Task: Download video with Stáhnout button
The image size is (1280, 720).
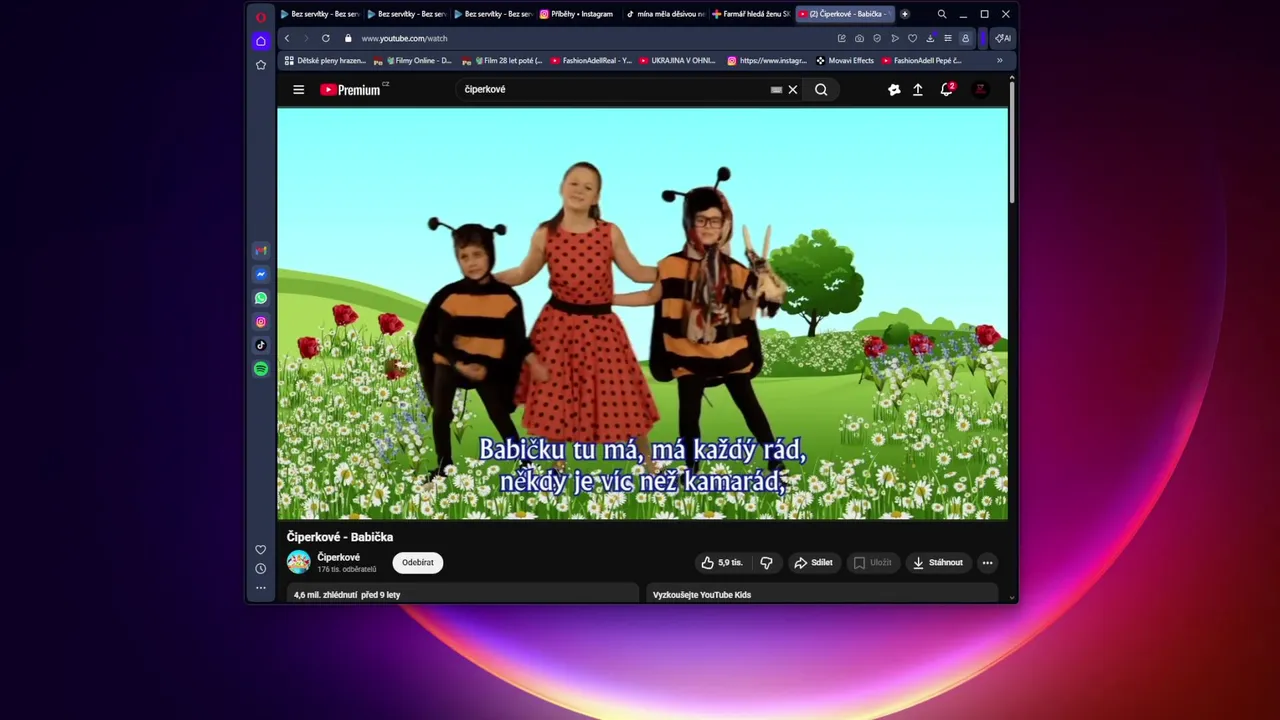Action: pos(938,563)
